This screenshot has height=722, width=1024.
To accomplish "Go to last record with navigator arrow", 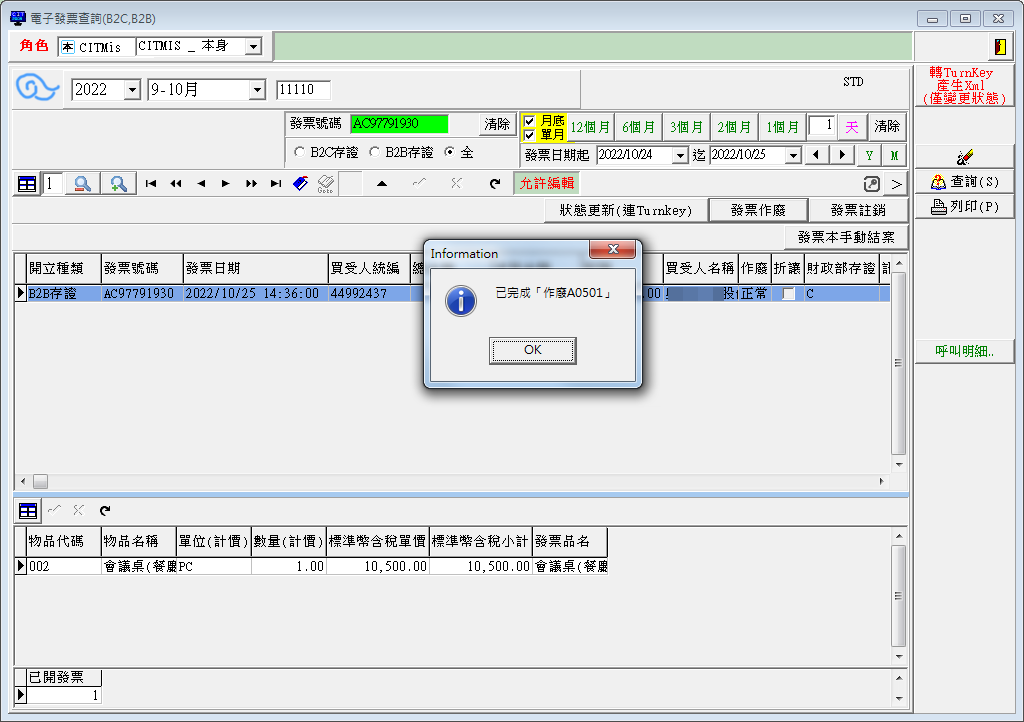I will click(x=276, y=184).
